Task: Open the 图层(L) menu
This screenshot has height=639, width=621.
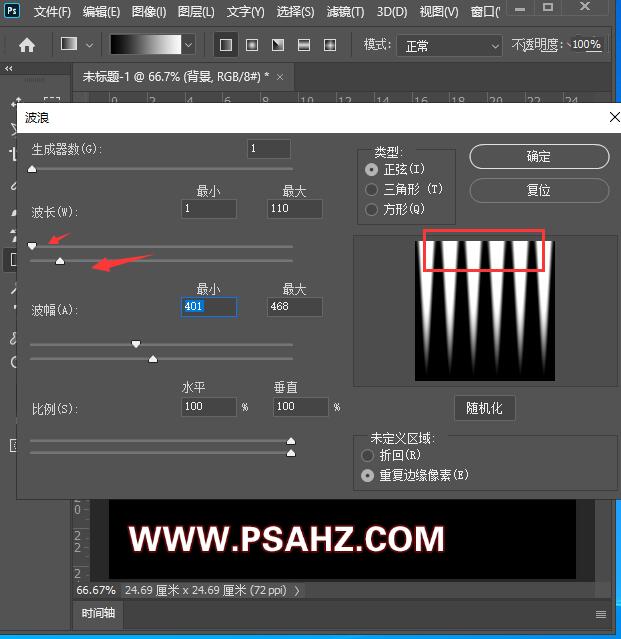Action: click(x=196, y=11)
